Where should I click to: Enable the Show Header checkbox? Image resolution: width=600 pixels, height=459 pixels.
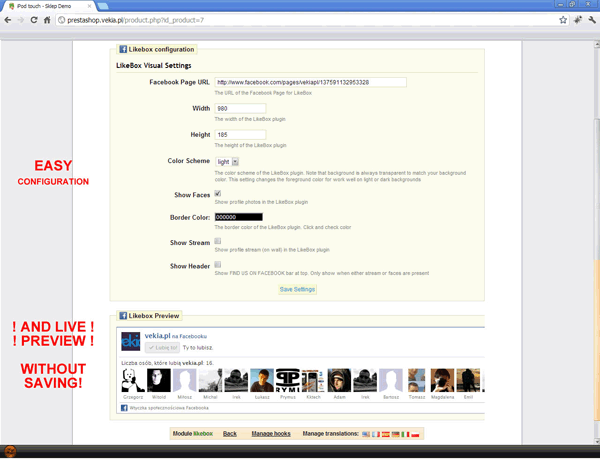point(218,265)
